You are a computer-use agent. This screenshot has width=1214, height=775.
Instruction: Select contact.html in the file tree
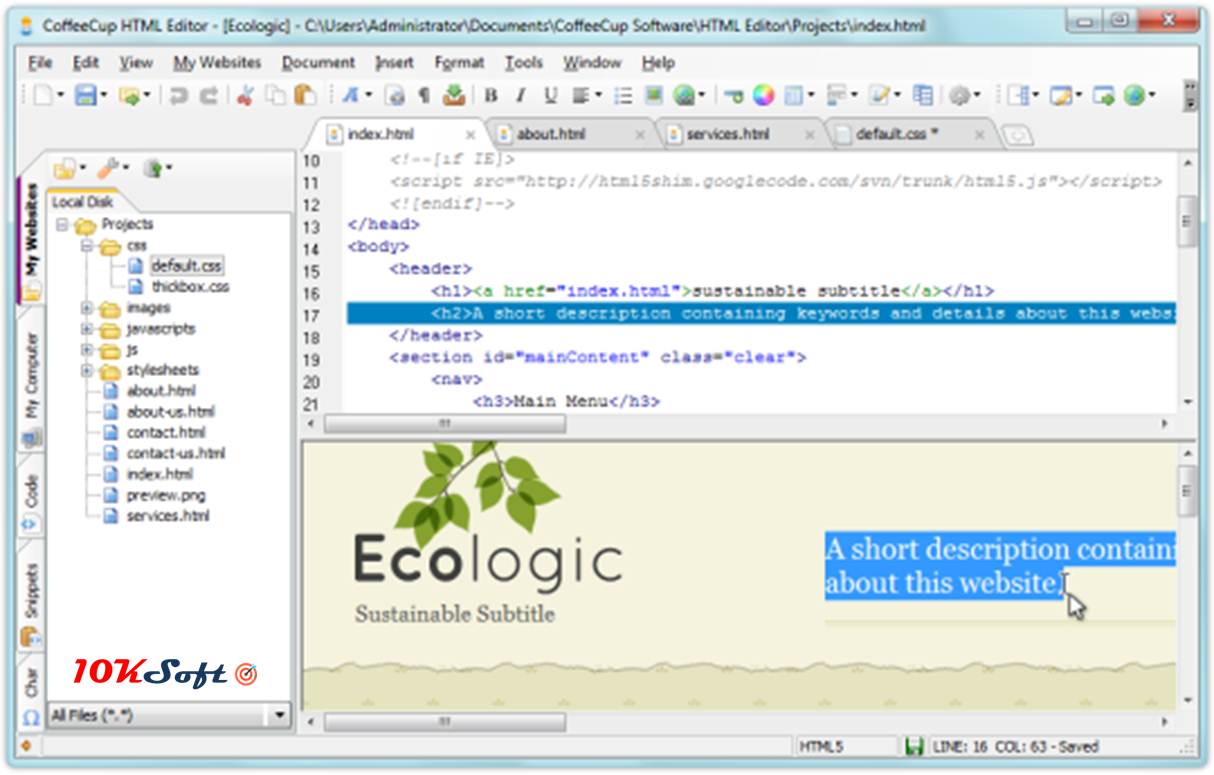[x=166, y=433]
